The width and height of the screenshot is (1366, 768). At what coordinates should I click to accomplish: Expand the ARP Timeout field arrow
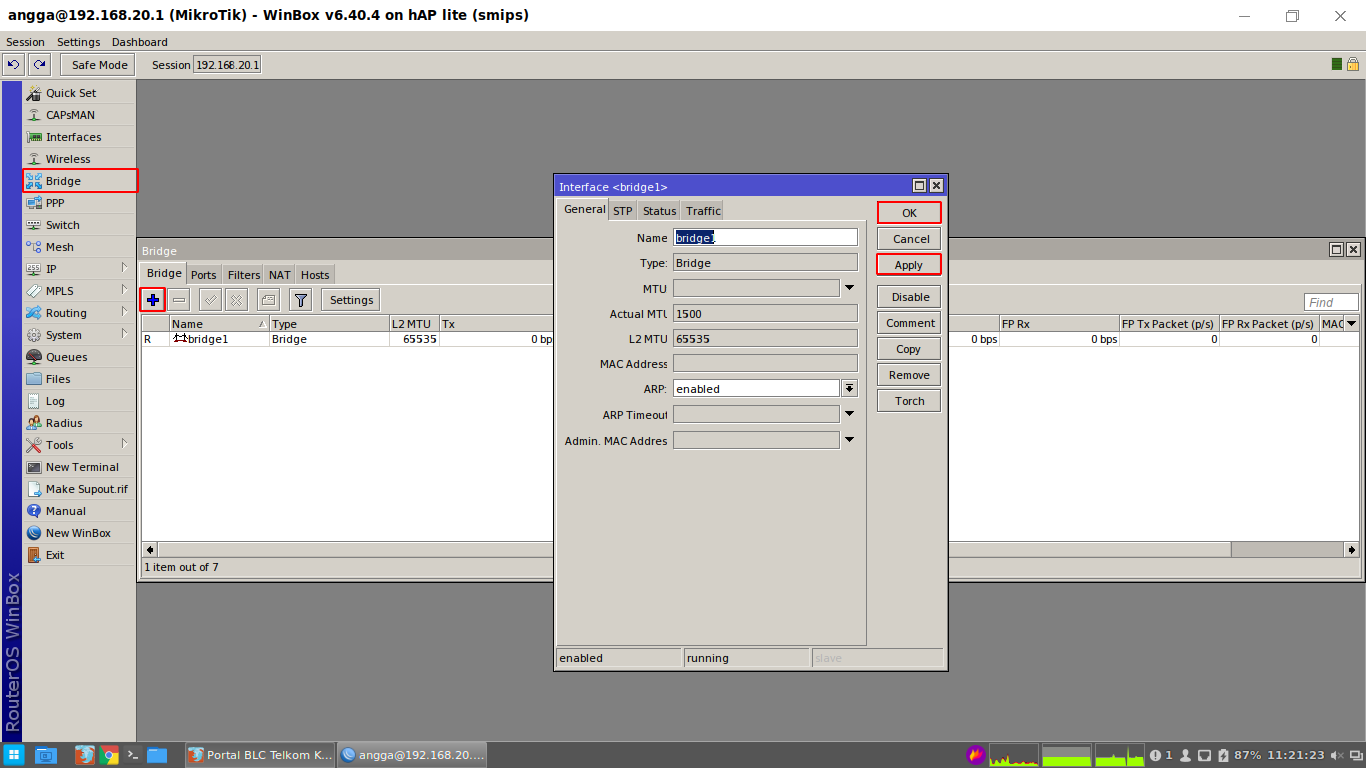849,413
